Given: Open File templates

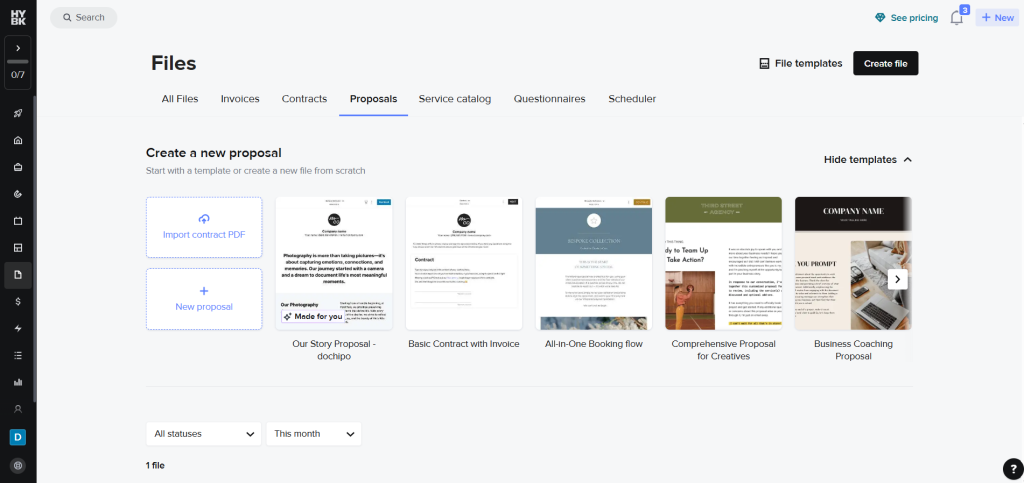Looking at the screenshot, I should pos(801,63).
